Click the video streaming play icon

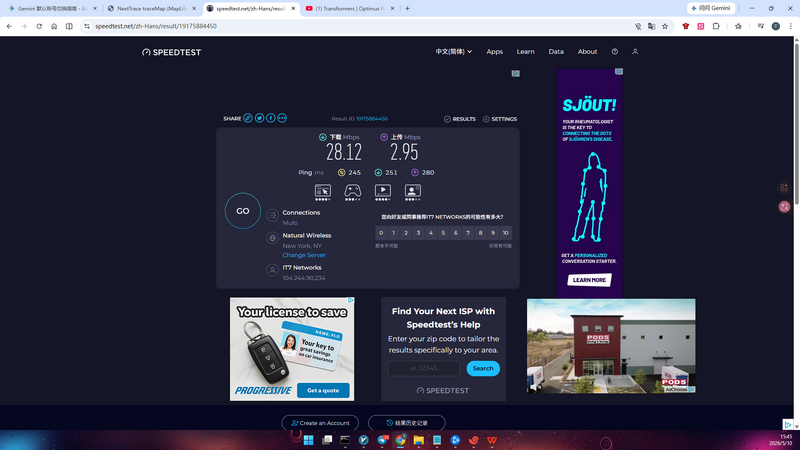(383, 191)
